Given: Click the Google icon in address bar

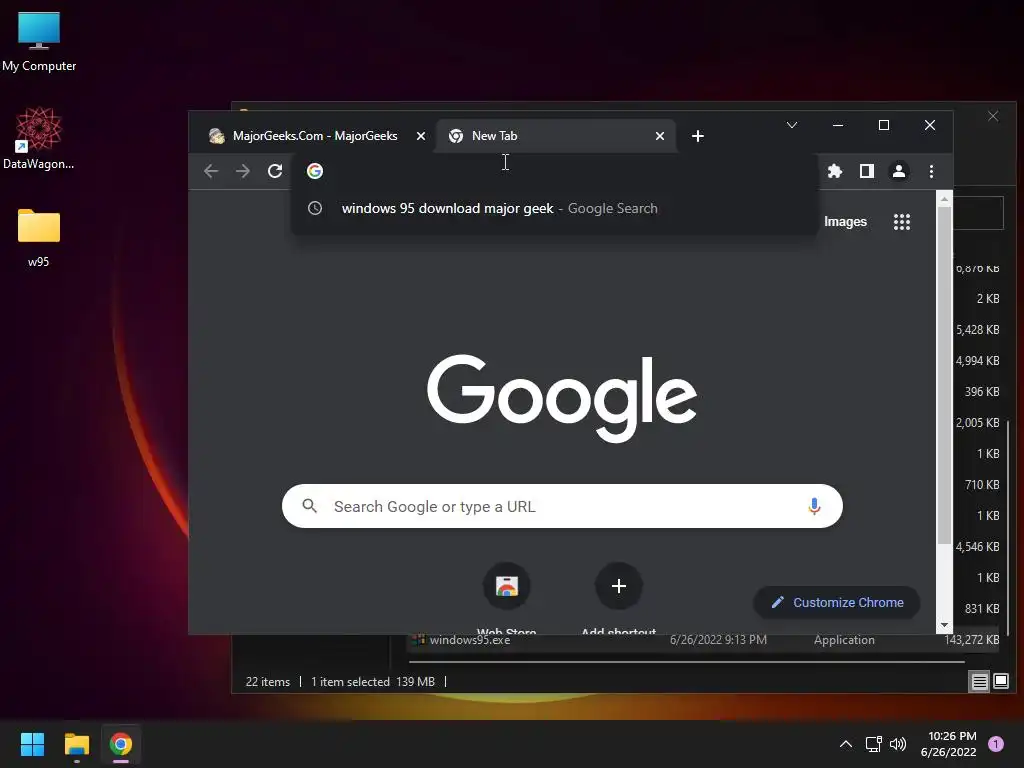Looking at the screenshot, I should click(315, 171).
